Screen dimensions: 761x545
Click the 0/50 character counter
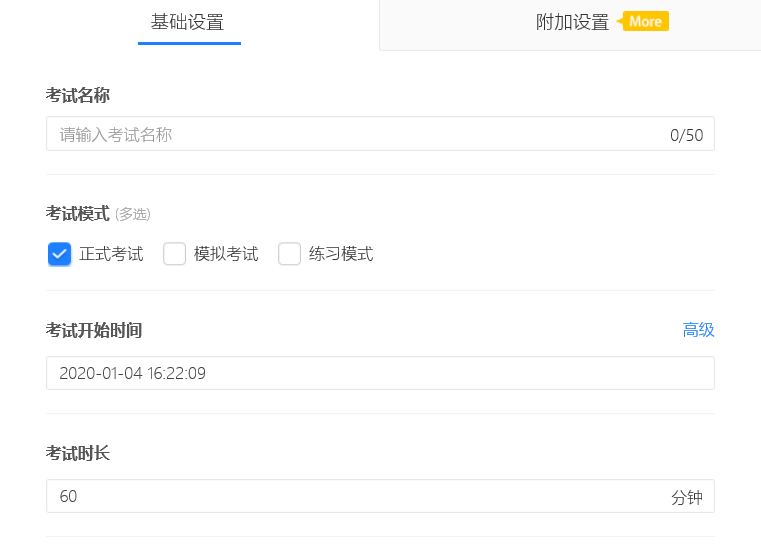(686, 135)
